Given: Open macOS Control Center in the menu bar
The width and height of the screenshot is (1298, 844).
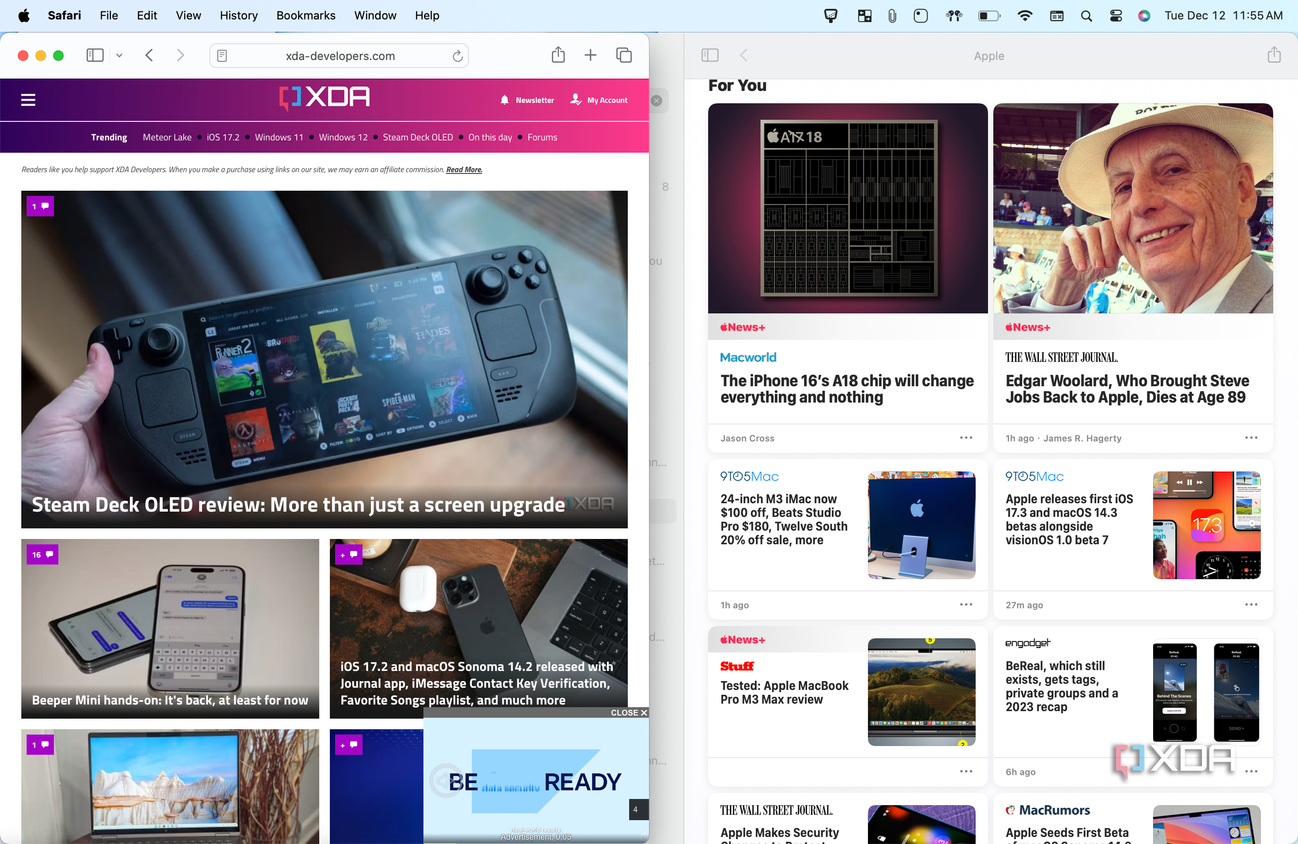Looking at the screenshot, I should pyautogui.click(x=1117, y=16).
